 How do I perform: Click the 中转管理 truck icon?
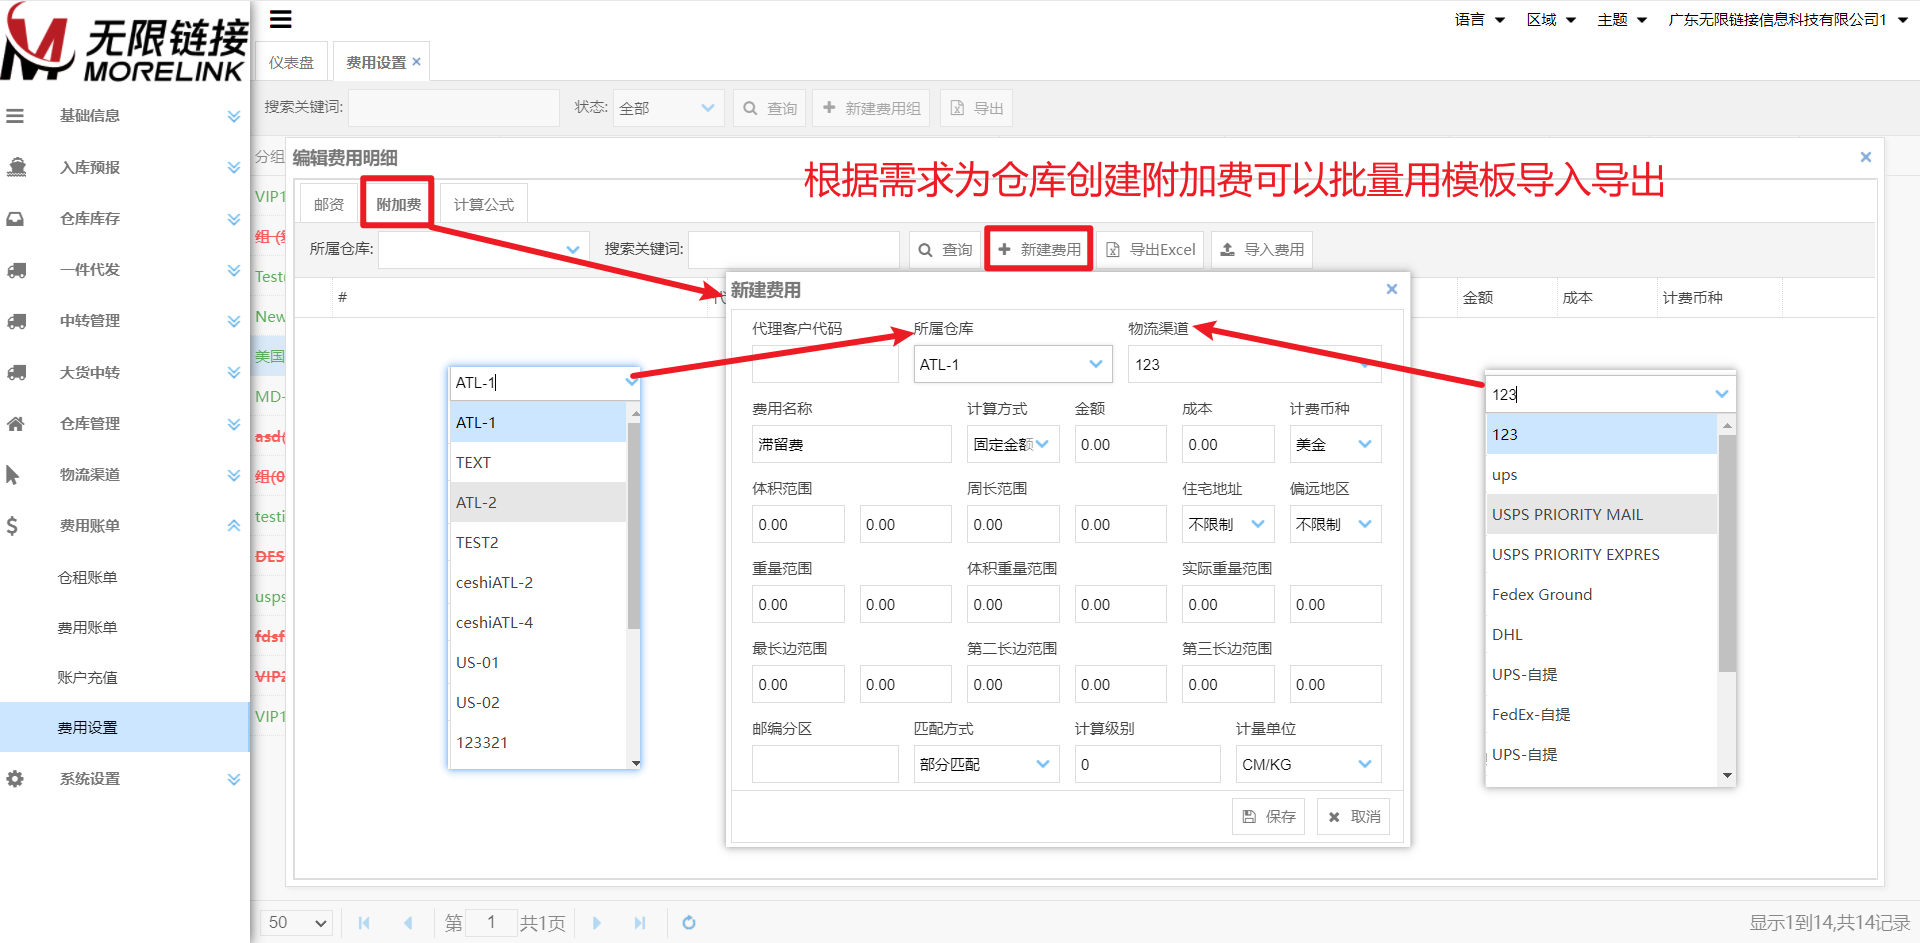pos(16,321)
